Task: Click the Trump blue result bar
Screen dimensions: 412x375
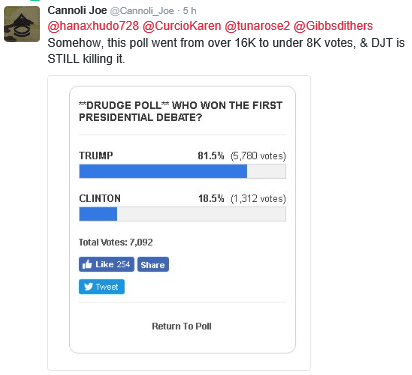Action: (163, 171)
